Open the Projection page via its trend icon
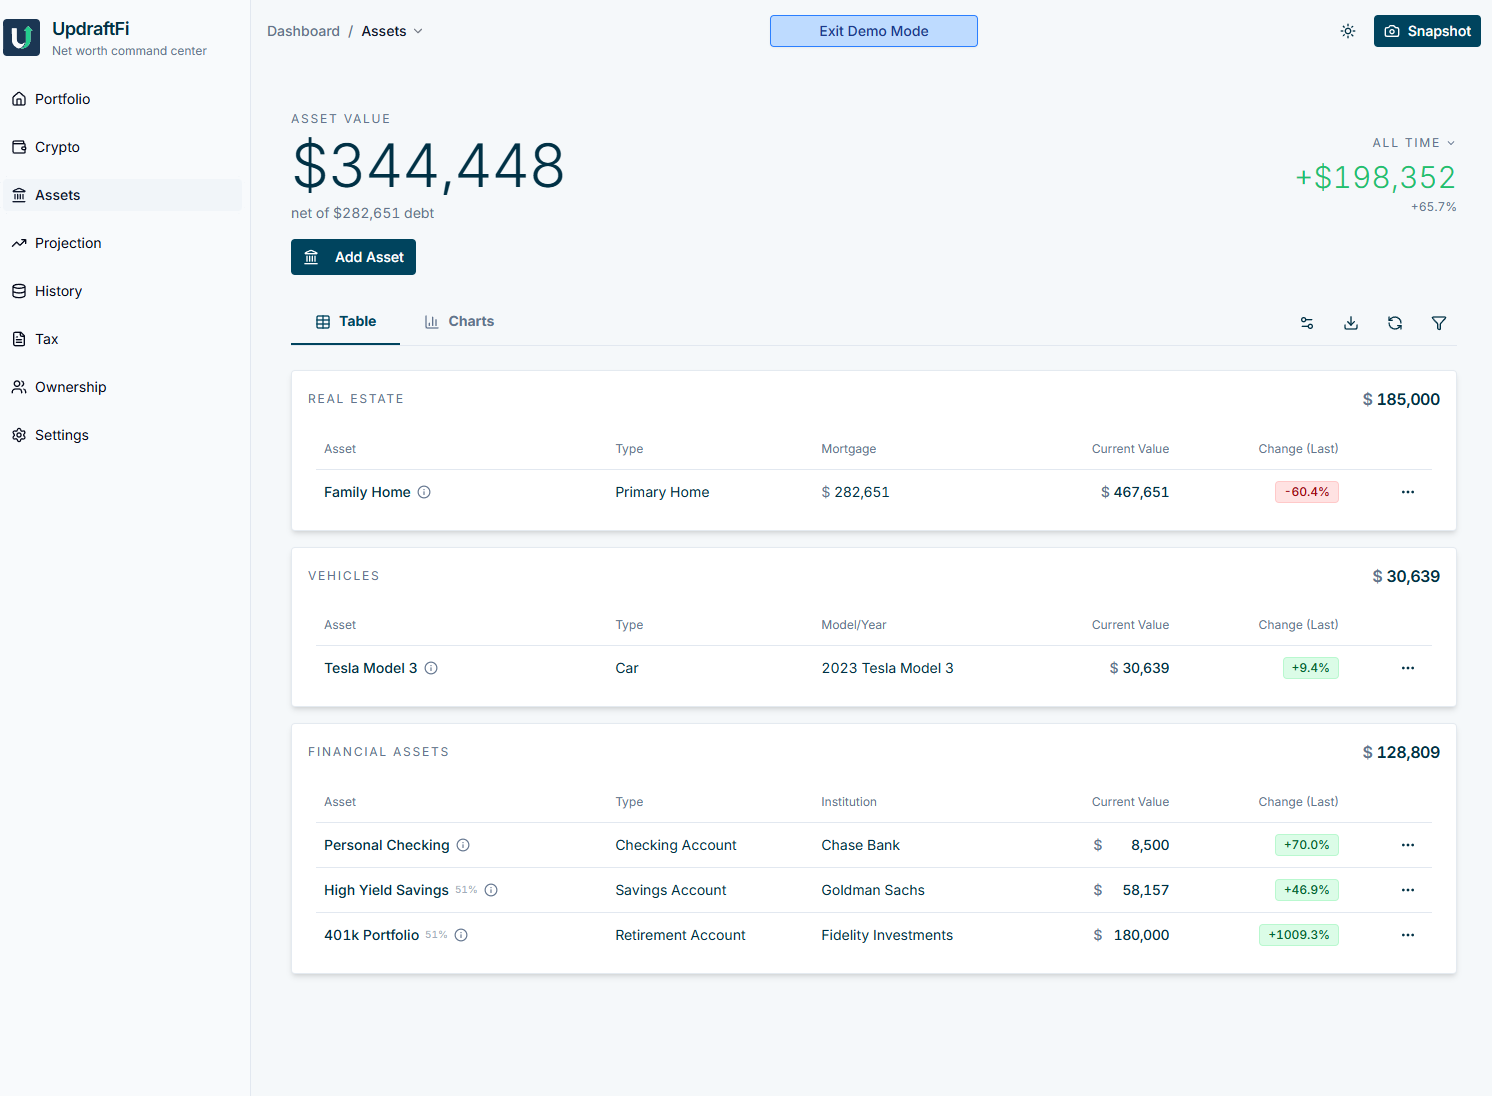This screenshot has width=1492, height=1096. tap(19, 243)
